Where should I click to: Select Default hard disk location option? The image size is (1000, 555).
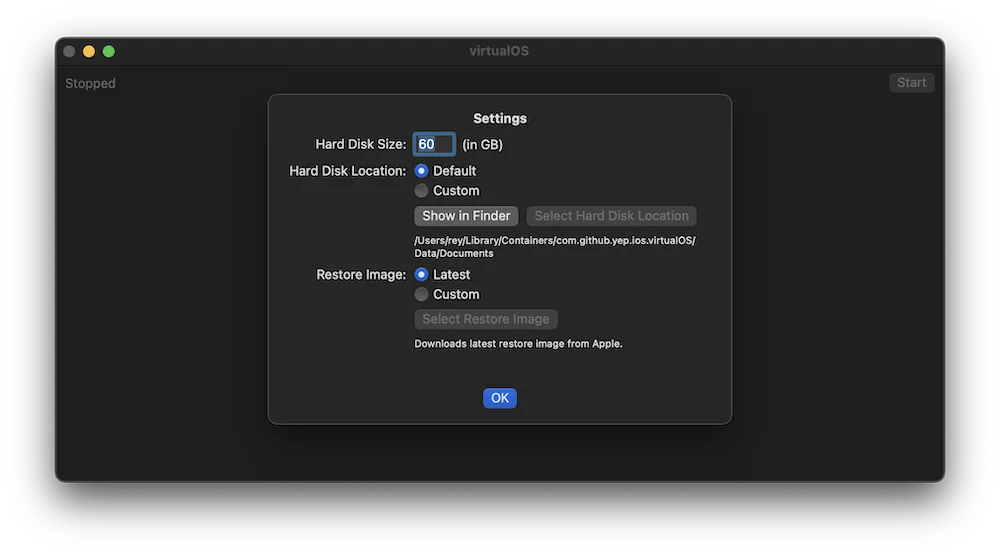point(422,171)
